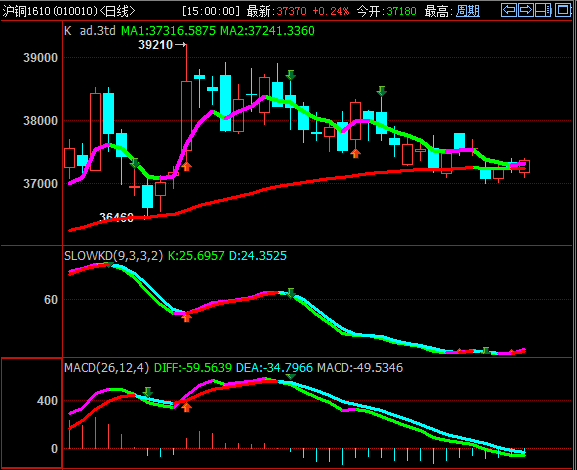This screenshot has width=577, height=470.
Task: Click the D:24.3525 value
Action: tap(258, 256)
